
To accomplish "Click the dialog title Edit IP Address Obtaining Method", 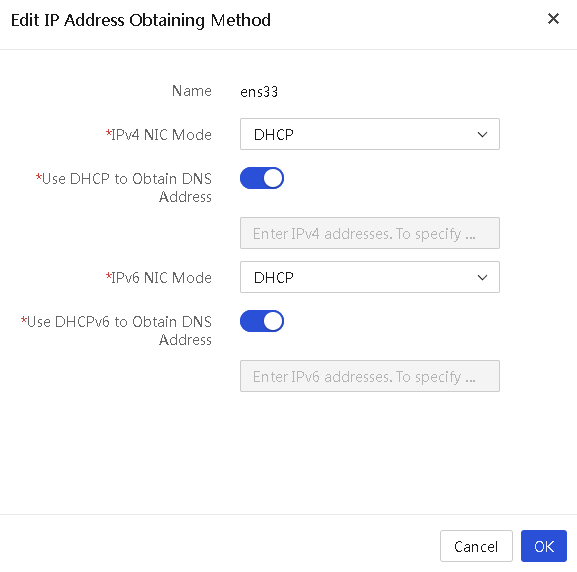I will point(141,20).
